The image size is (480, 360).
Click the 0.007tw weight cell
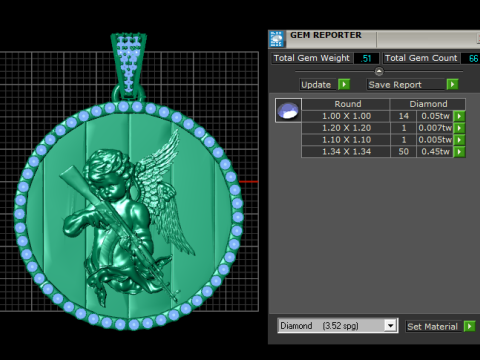coord(435,128)
